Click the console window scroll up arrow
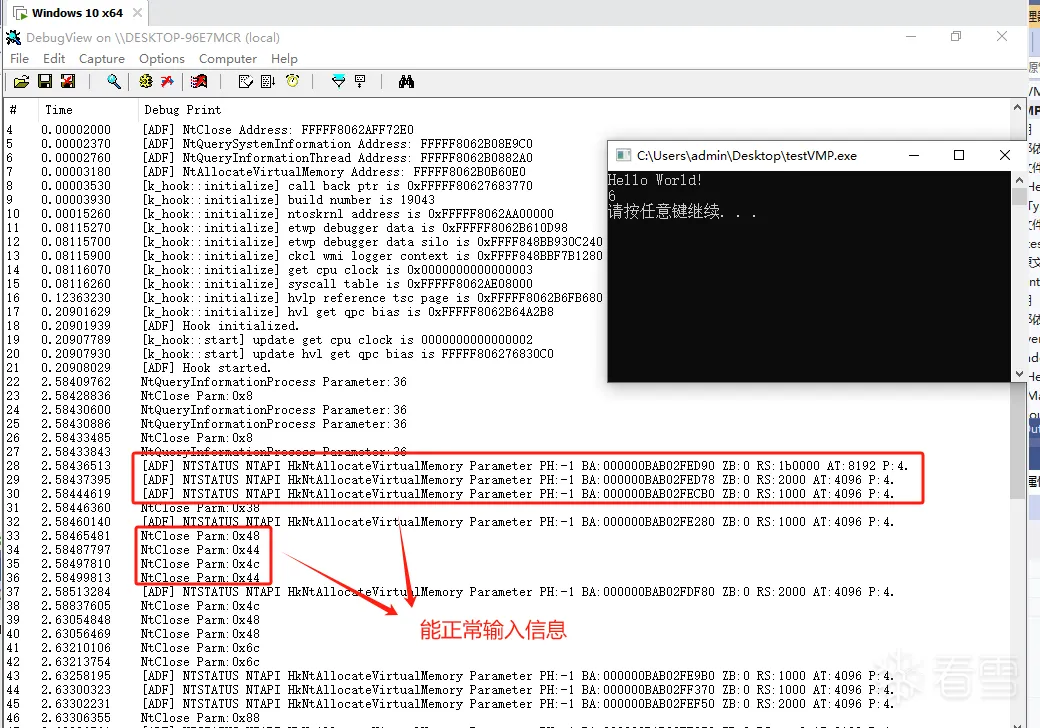The image size is (1040, 728). 1019,180
